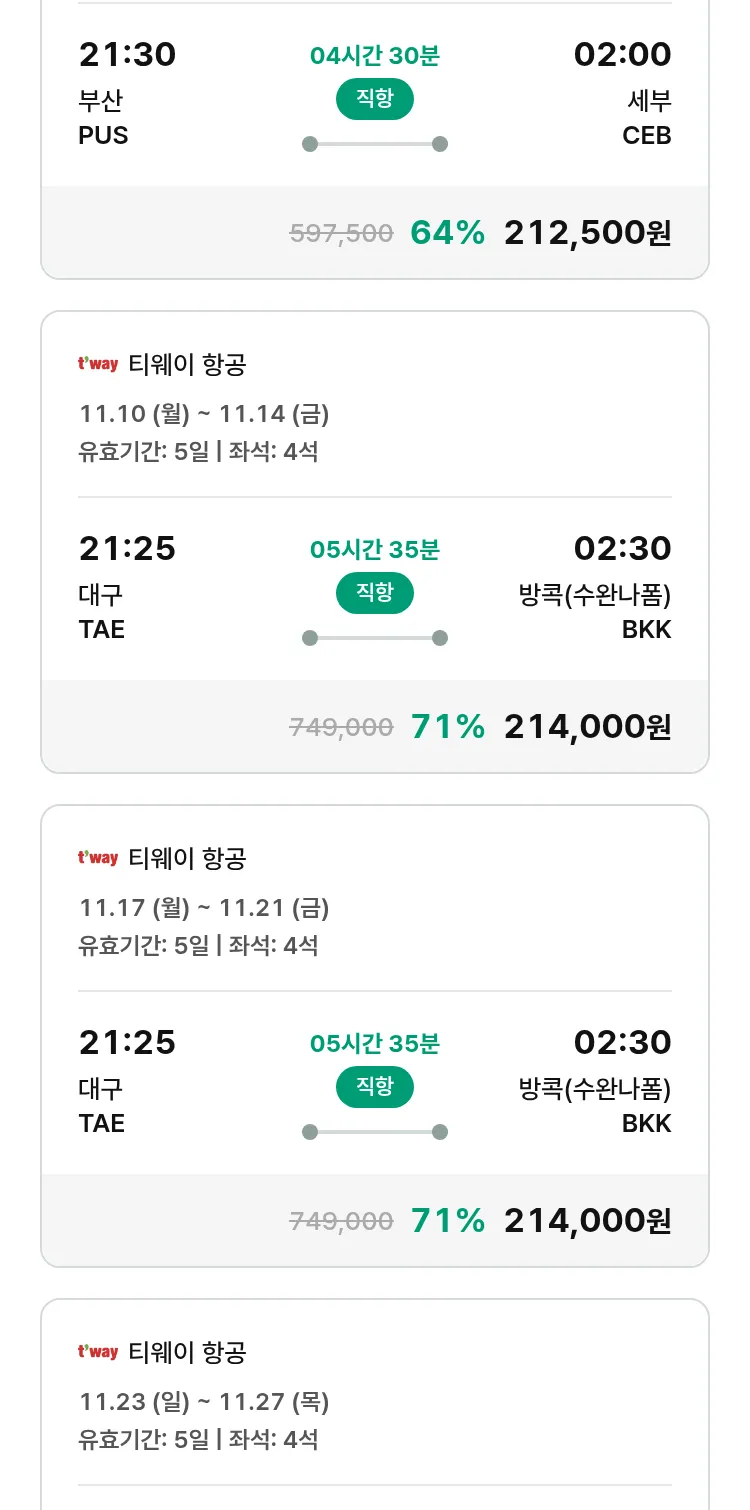
Task: Click t'way logo on 11.10 flight card
Action: click(x=98, y=364)
